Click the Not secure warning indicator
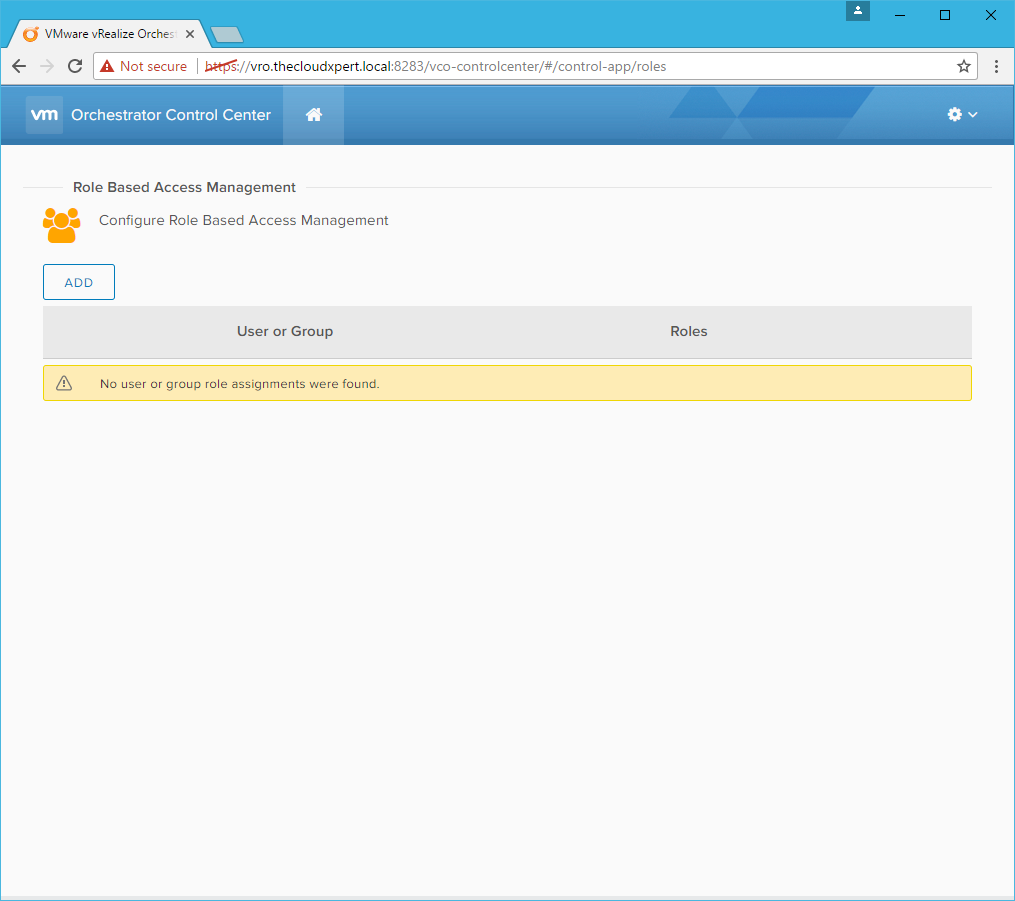 click(x=144, y=66)
